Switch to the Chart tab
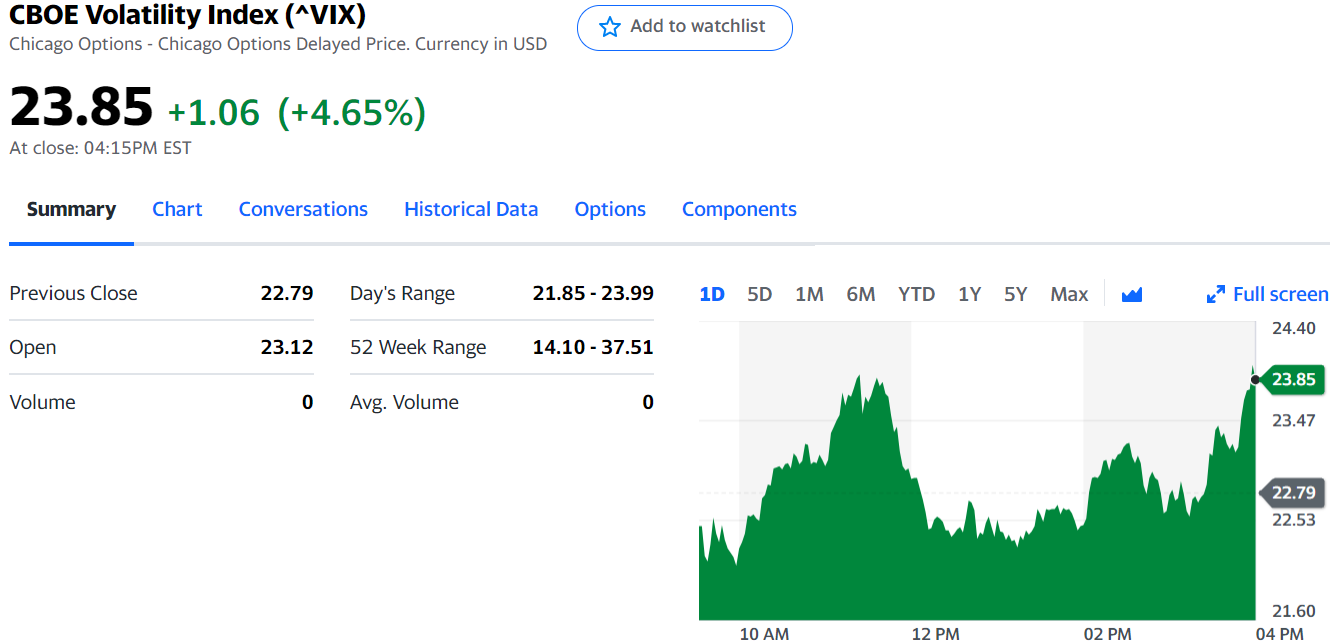This screenshot has height=643, width=1330. 177,209
